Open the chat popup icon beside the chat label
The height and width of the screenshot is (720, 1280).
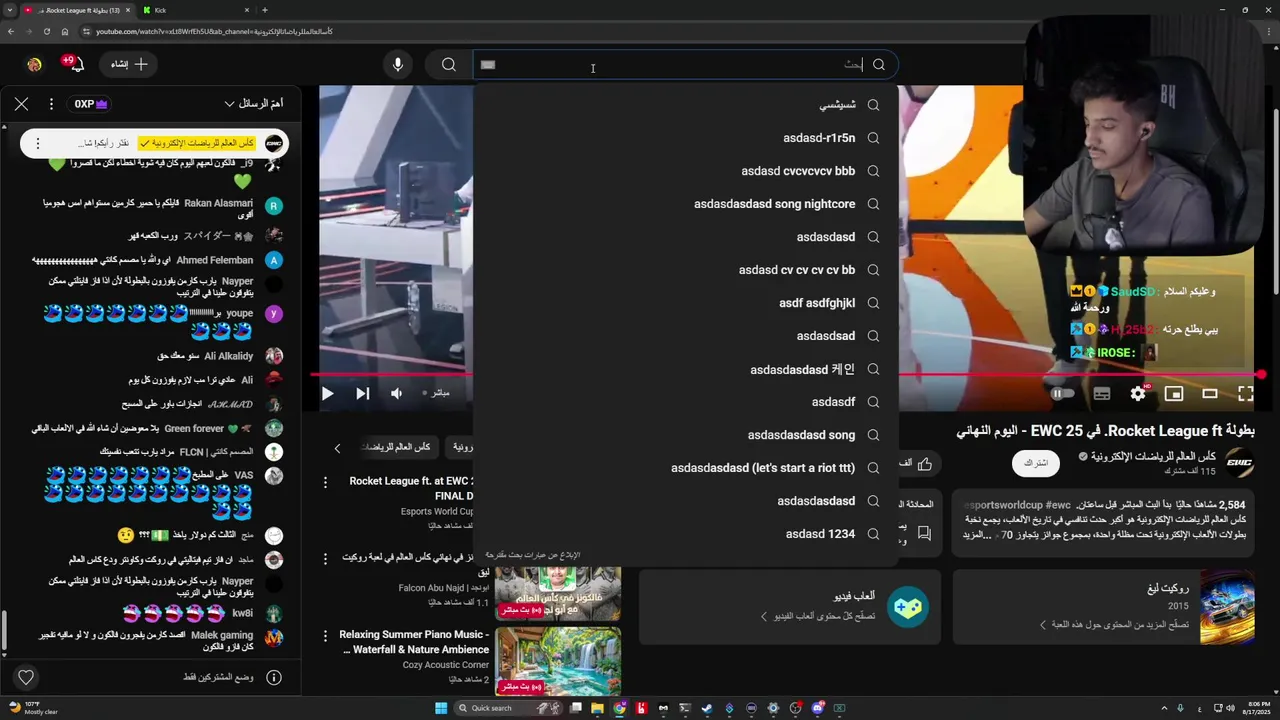click(x=924, y=533)
